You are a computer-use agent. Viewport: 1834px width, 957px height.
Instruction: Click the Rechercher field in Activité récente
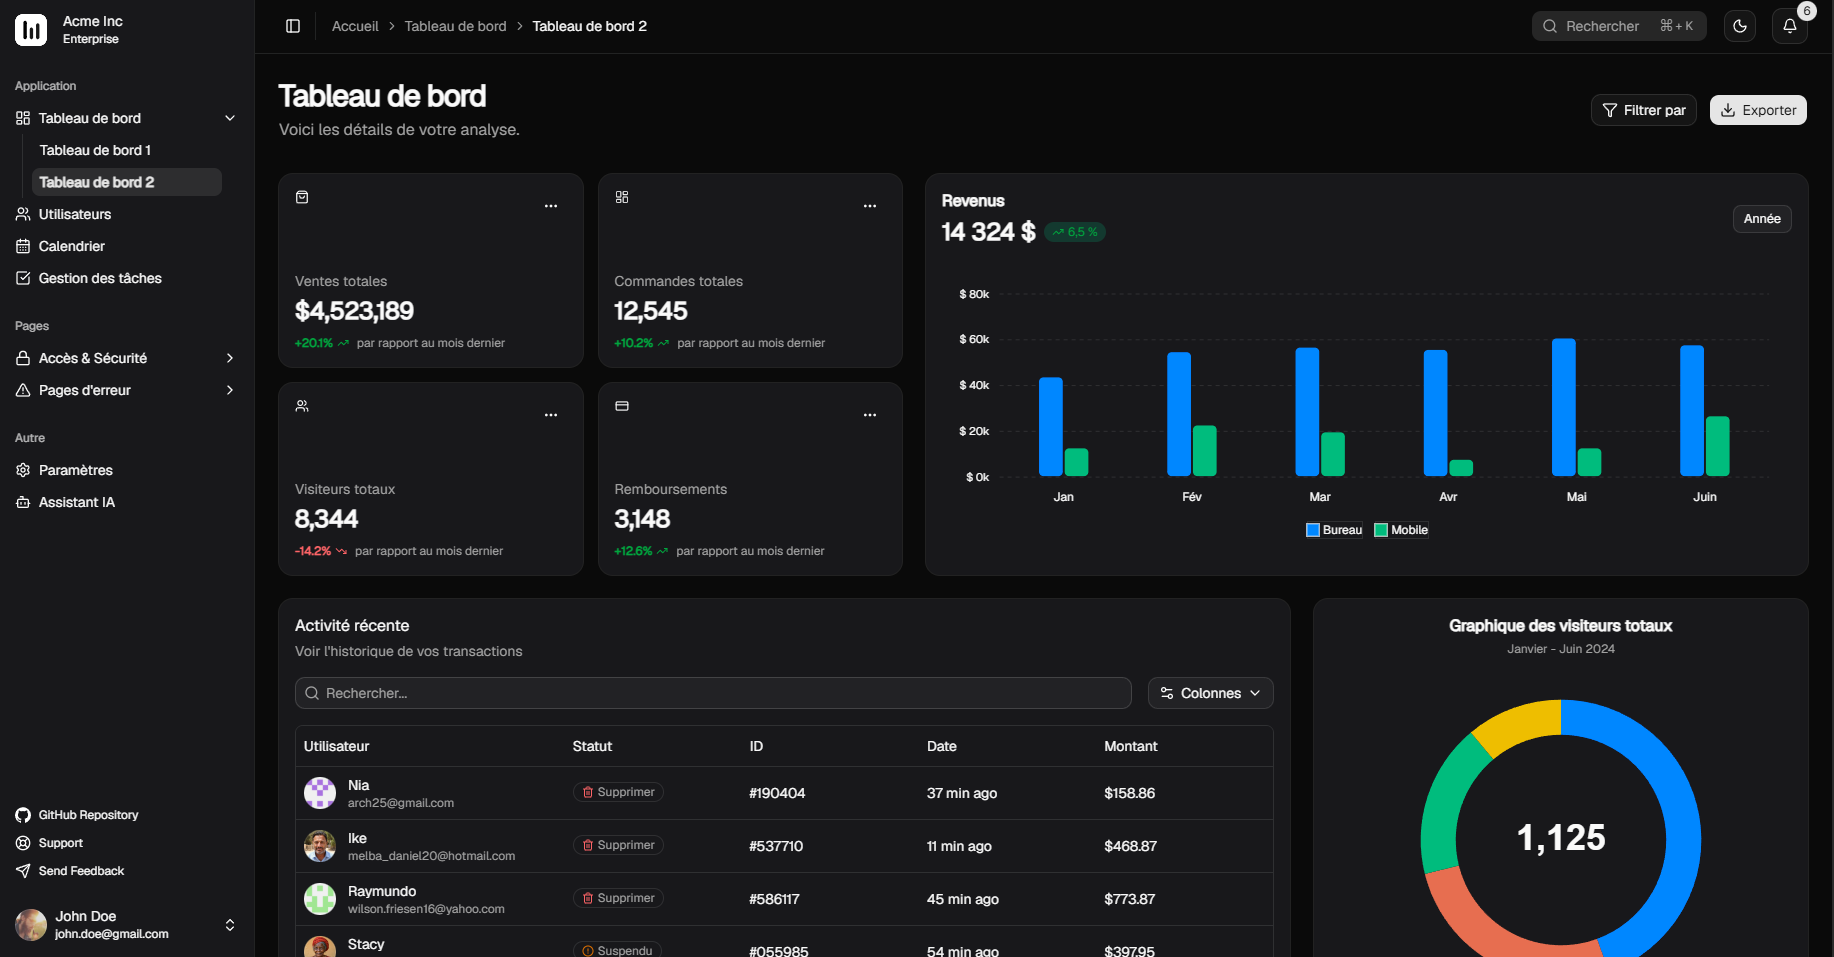point(713,693)
